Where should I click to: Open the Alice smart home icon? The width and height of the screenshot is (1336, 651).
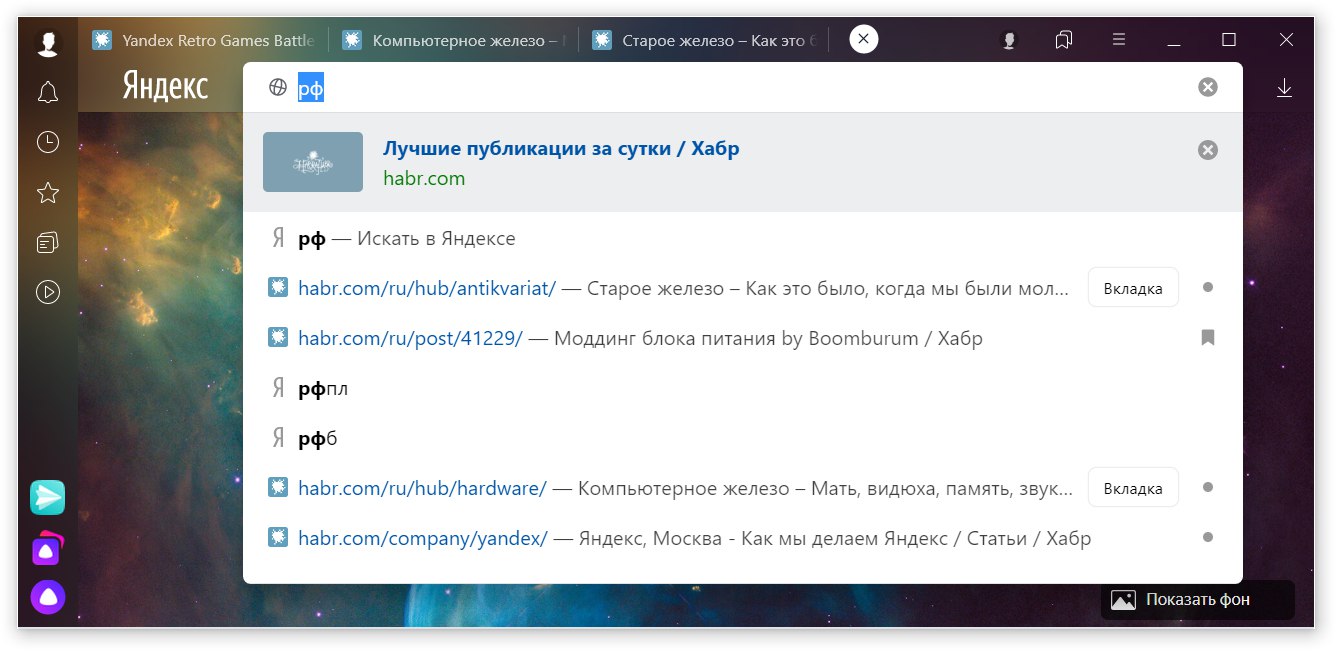point(47,548)
